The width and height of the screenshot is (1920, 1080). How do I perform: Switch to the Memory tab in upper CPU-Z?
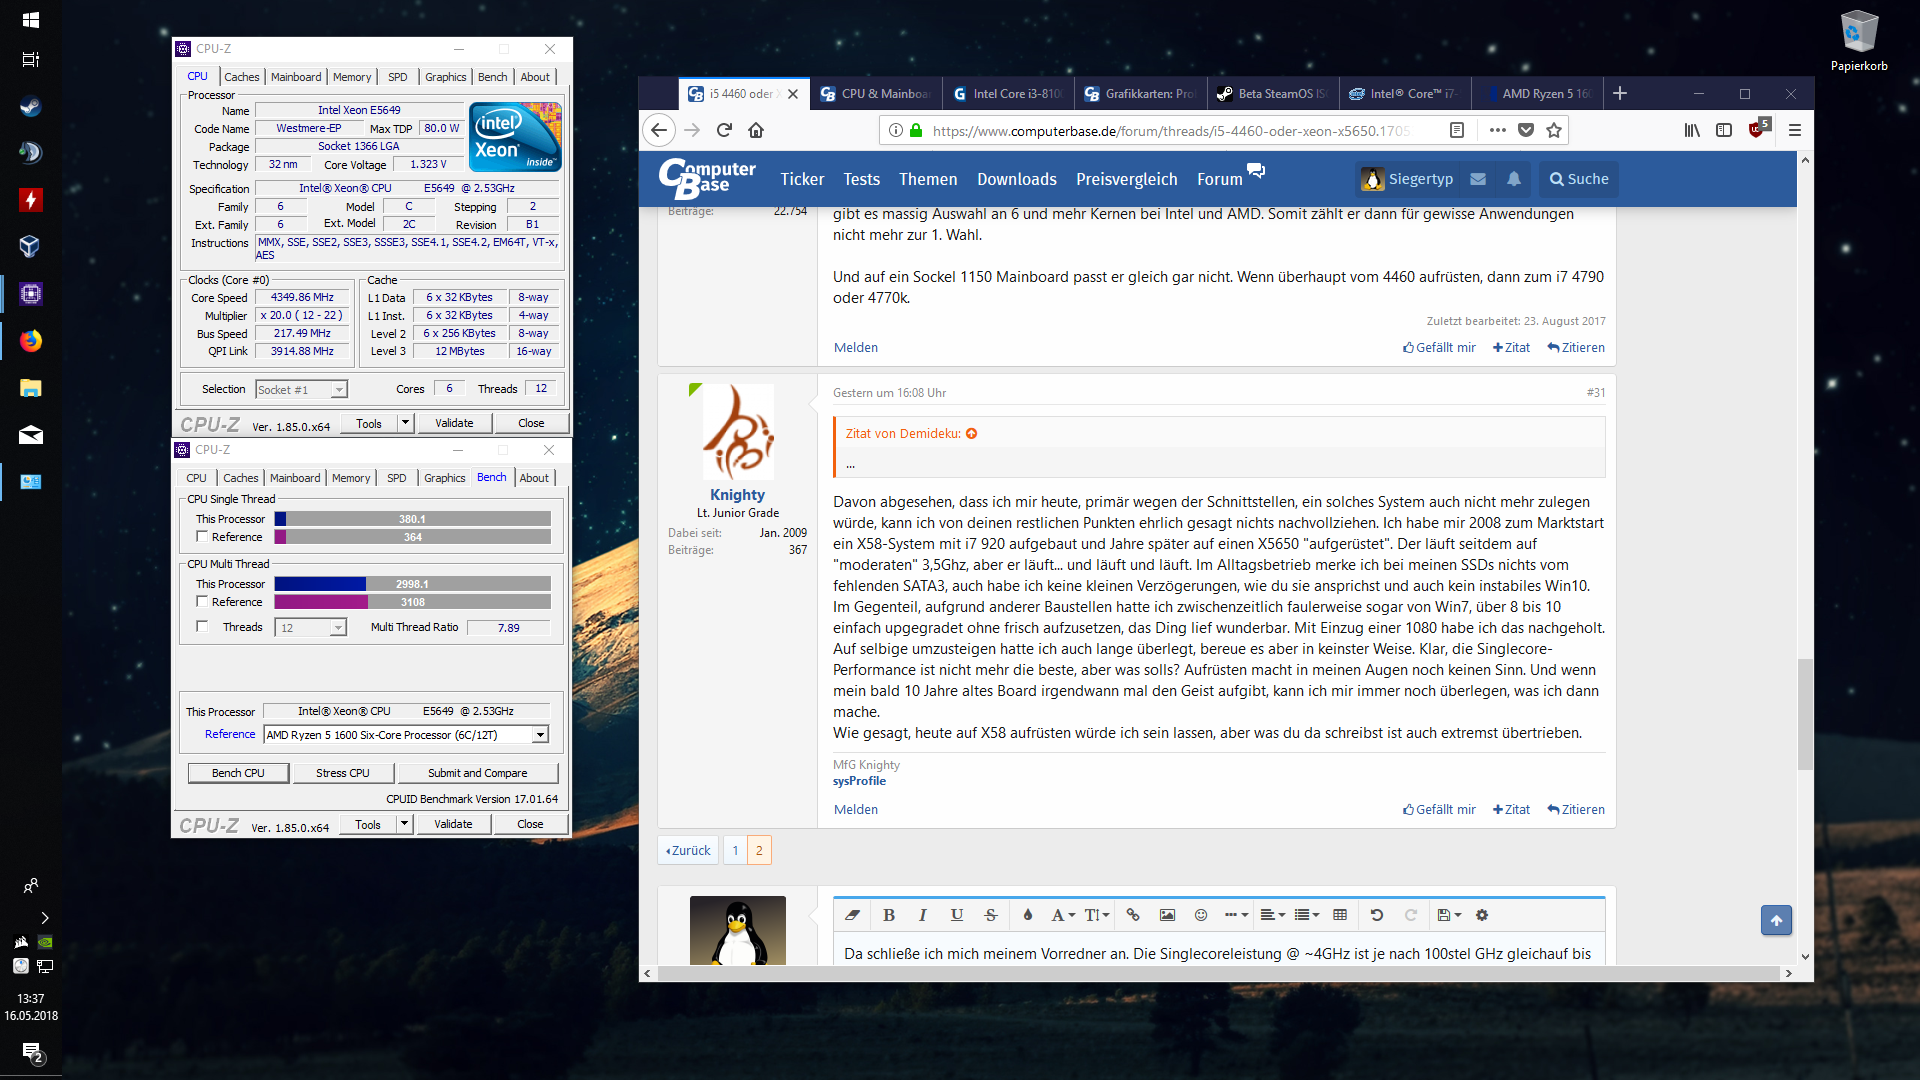coord(352,77)
